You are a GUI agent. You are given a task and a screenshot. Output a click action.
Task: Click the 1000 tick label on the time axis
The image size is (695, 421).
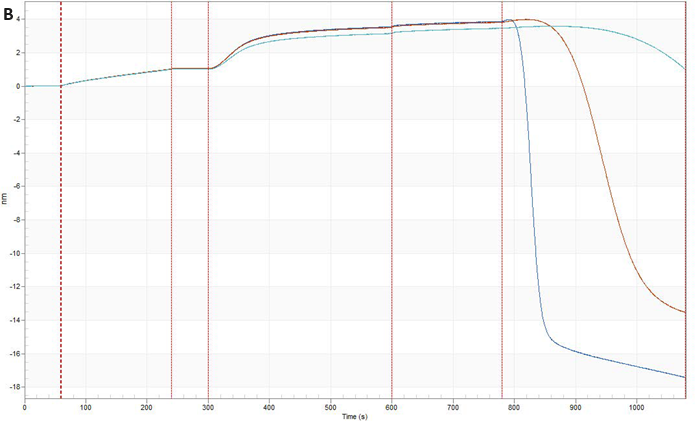tap(636, 407)
